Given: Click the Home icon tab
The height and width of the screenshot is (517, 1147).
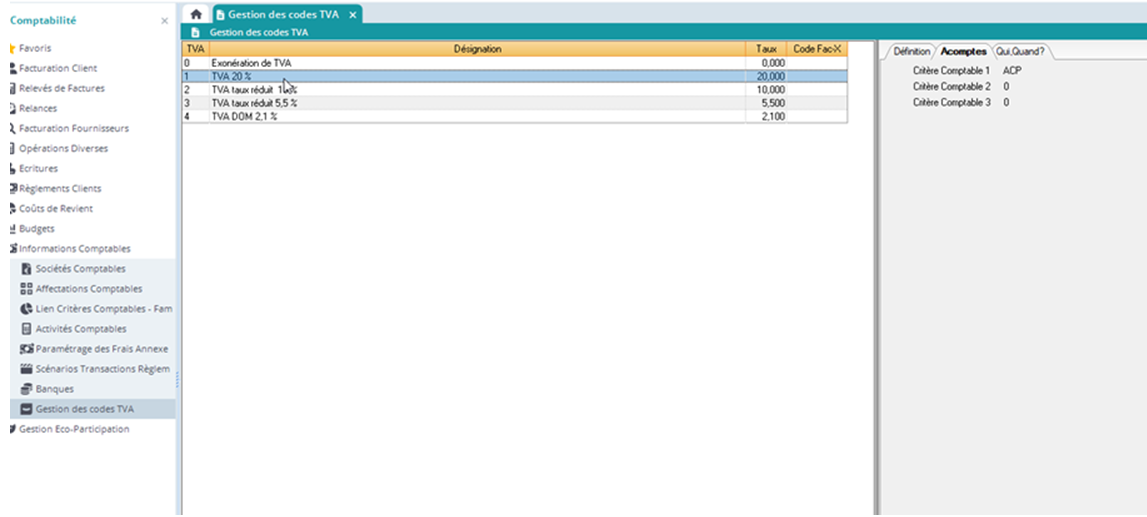Looking at the screenshot, I should 196,15.
